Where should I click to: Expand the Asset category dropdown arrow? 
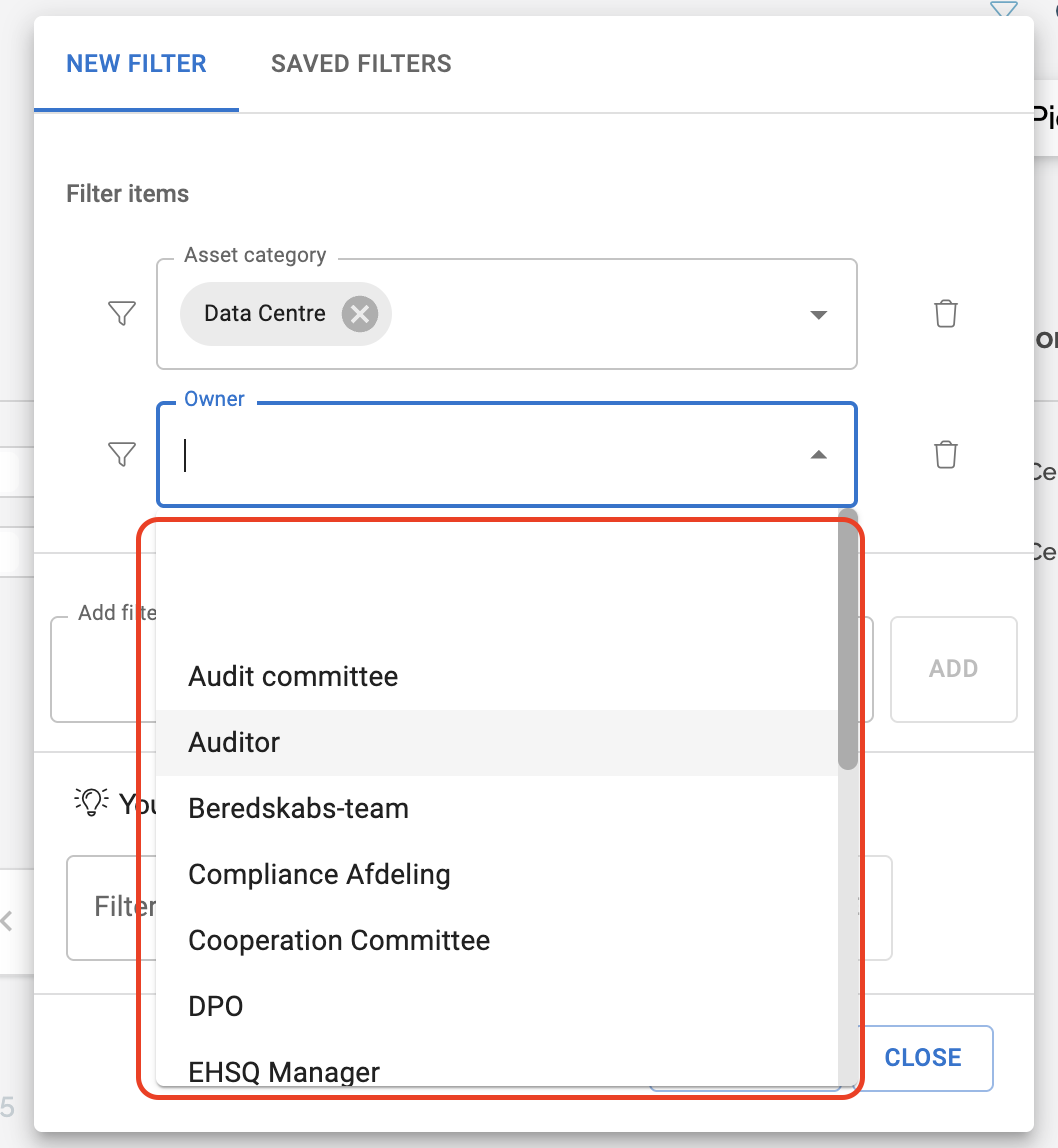click(x=818, y=315)
